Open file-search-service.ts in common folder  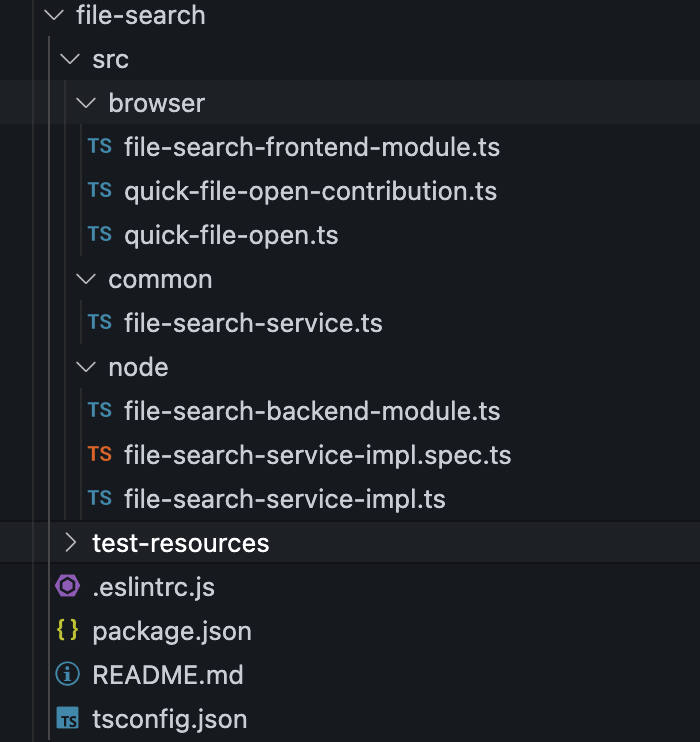(x=253, y=323)
